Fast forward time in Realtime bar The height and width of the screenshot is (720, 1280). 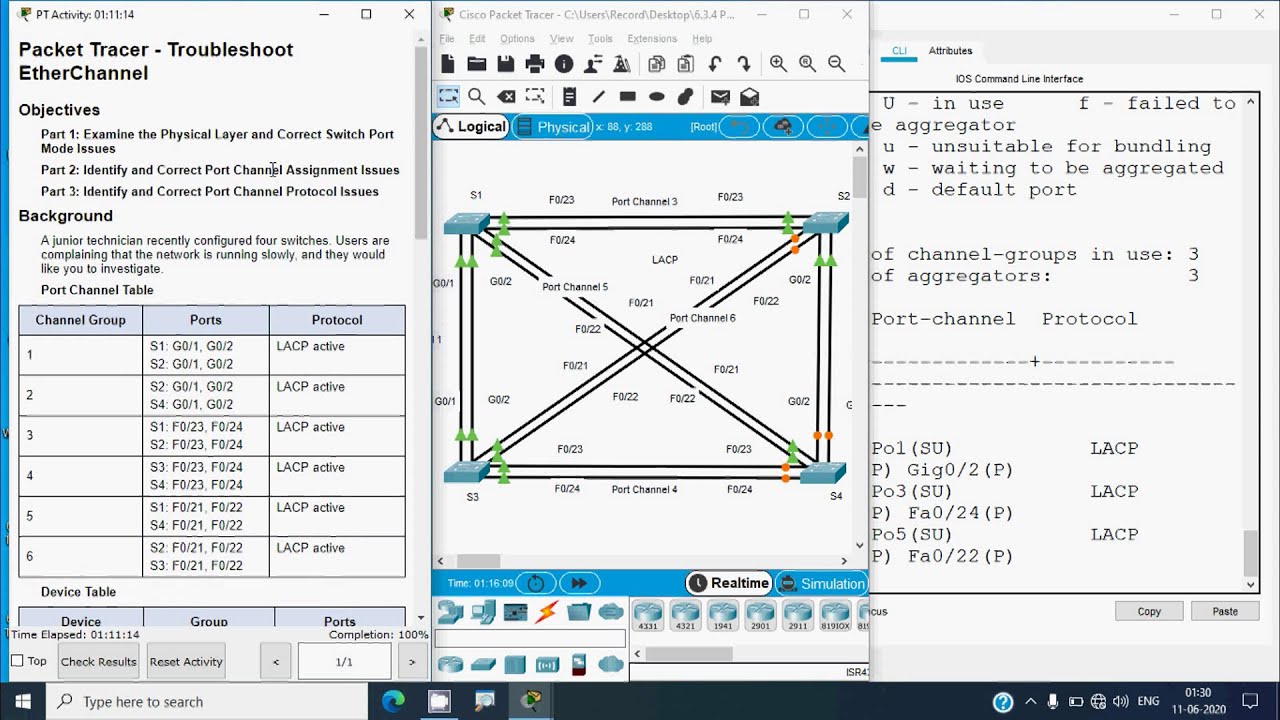point(578,583)
